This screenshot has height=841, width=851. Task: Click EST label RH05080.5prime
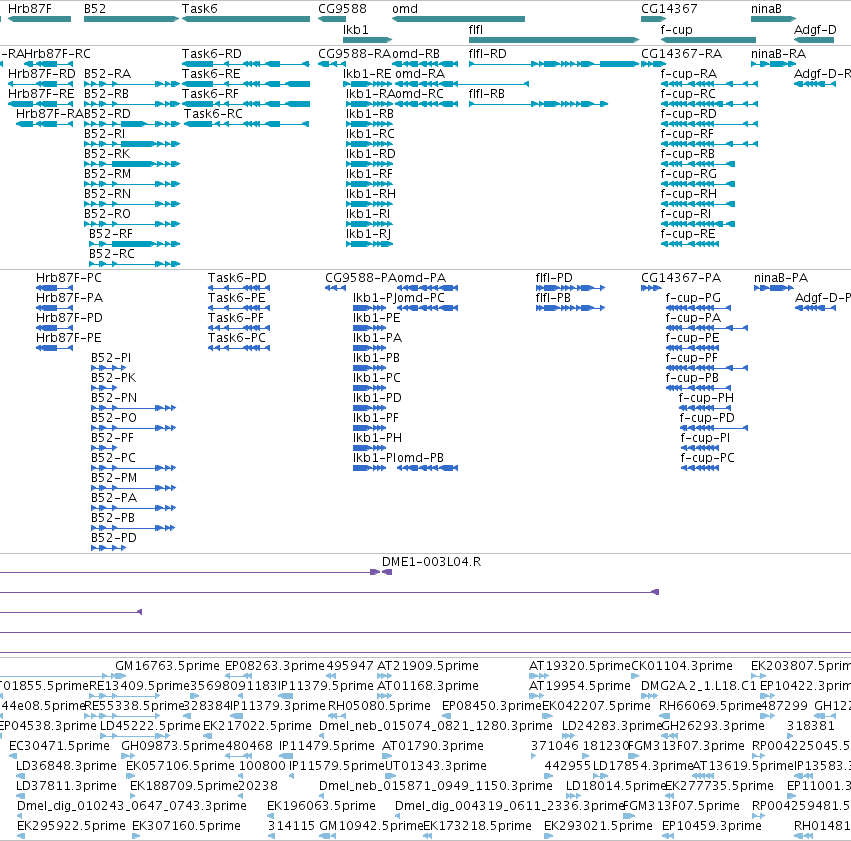point(379,706)
